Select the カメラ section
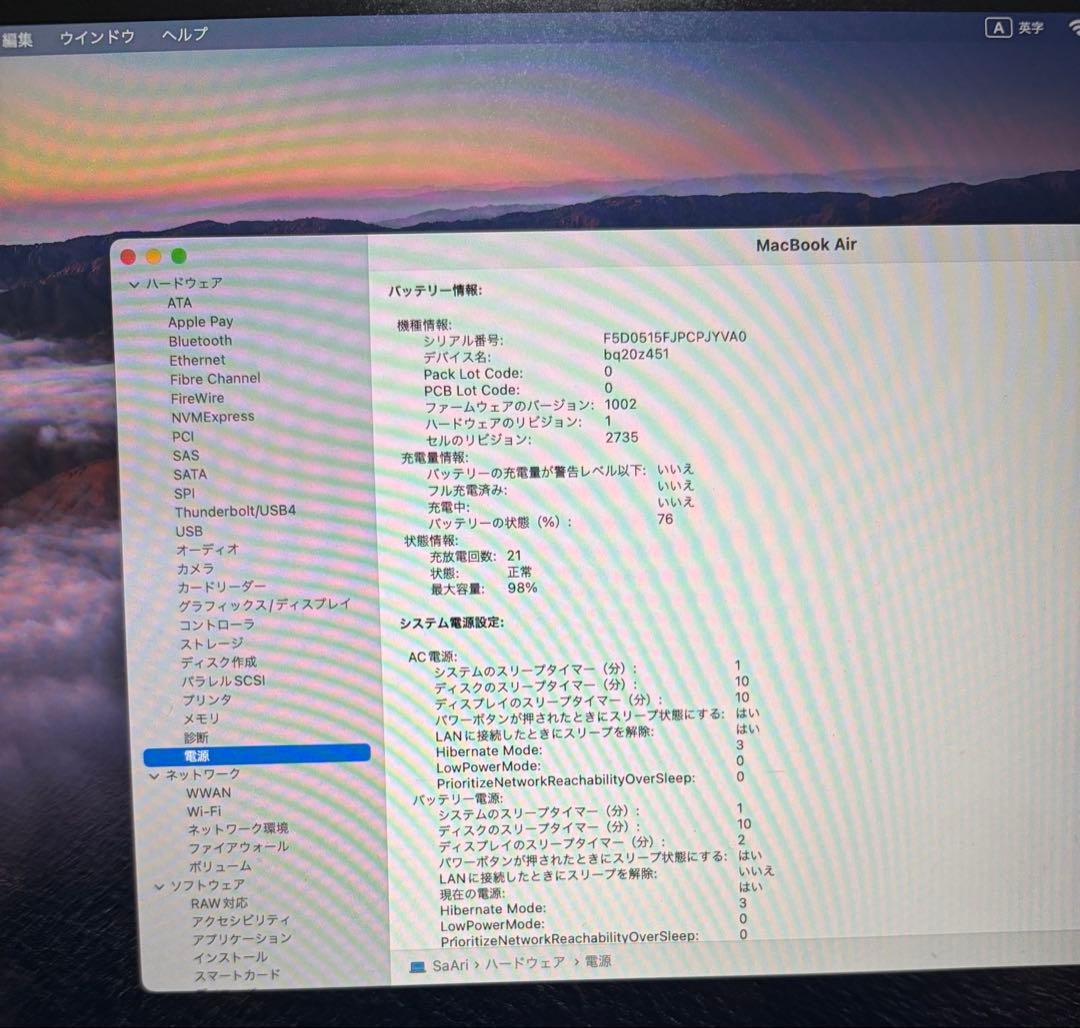1080x1028 pixels. pyautogui.click(x=195, y=568)
